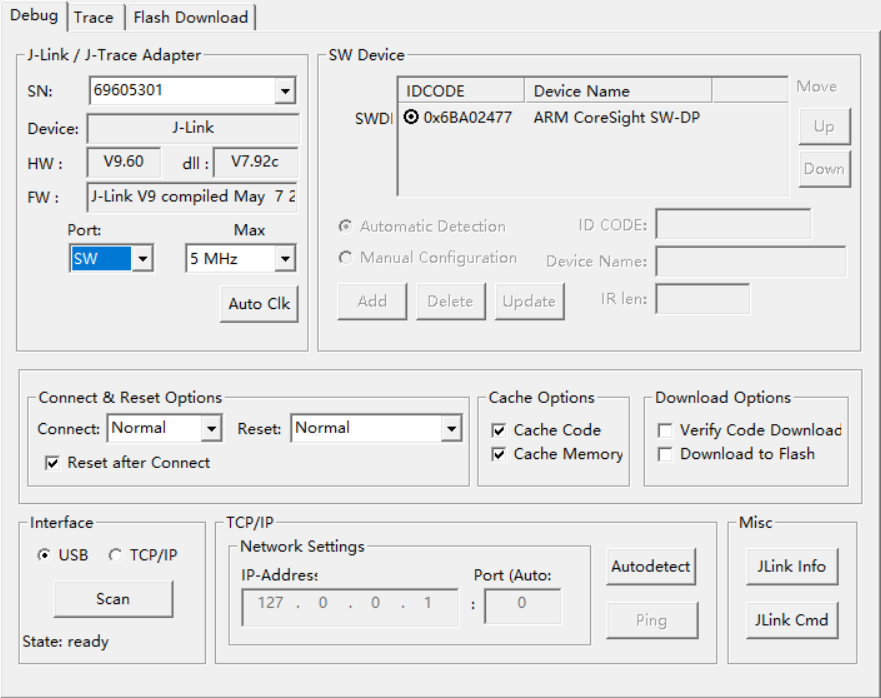
Task: Expand the SN serial number dropdown
Action: pos(285,91)
